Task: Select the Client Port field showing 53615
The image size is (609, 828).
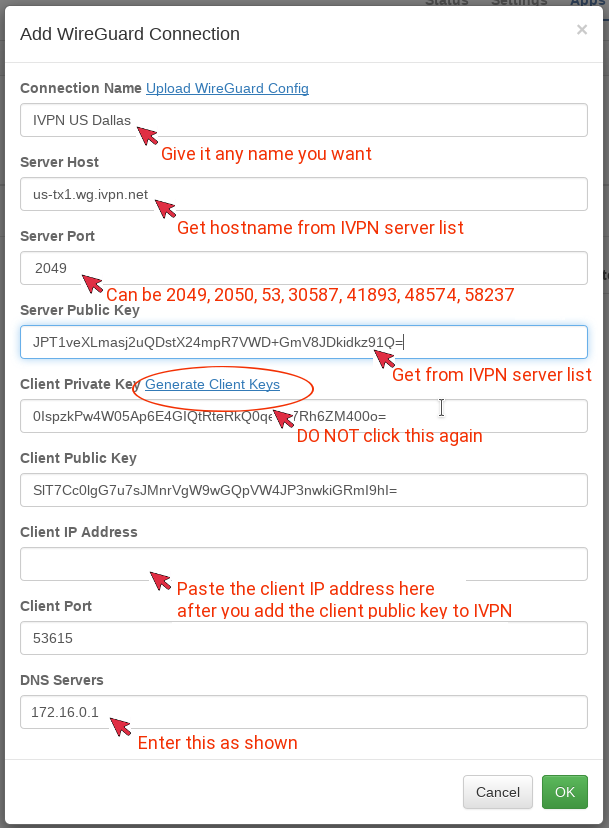Action: click(303, 638)
